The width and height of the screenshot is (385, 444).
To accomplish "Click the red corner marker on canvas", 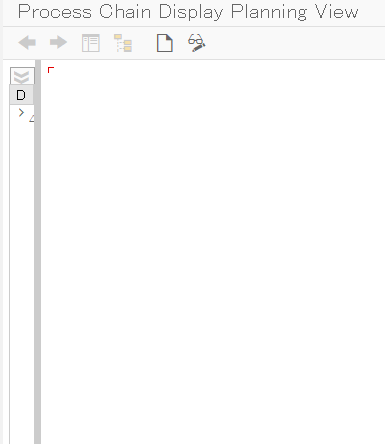I will [51, 70].
